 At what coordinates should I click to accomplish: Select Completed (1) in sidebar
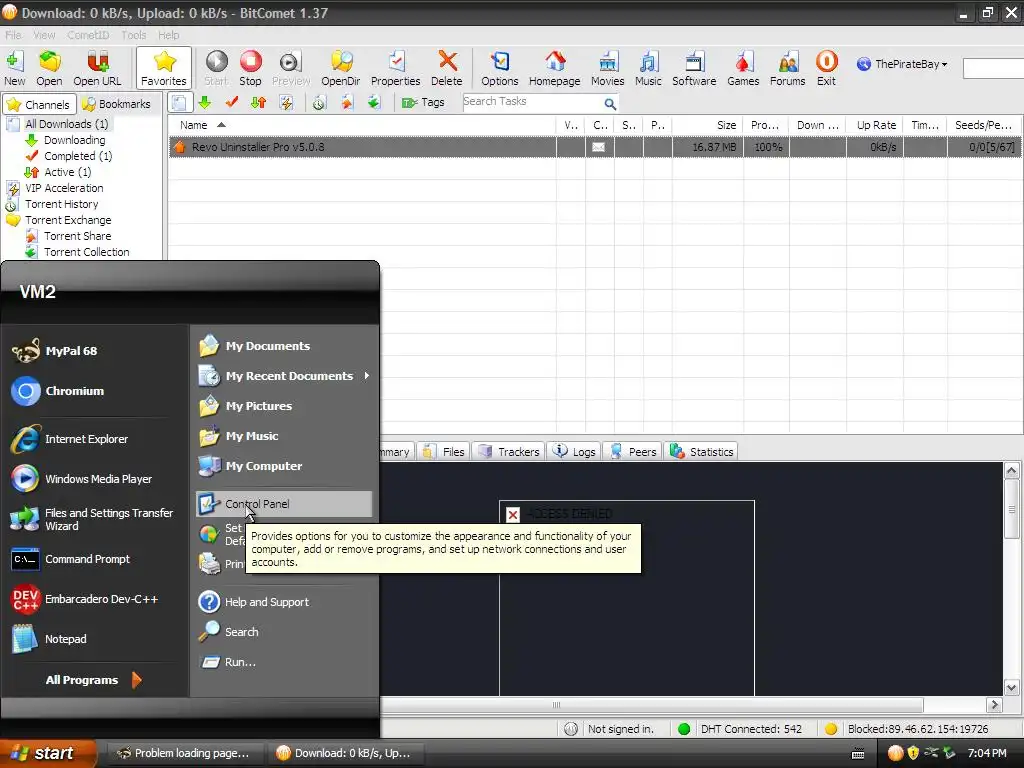pos(78,156)
